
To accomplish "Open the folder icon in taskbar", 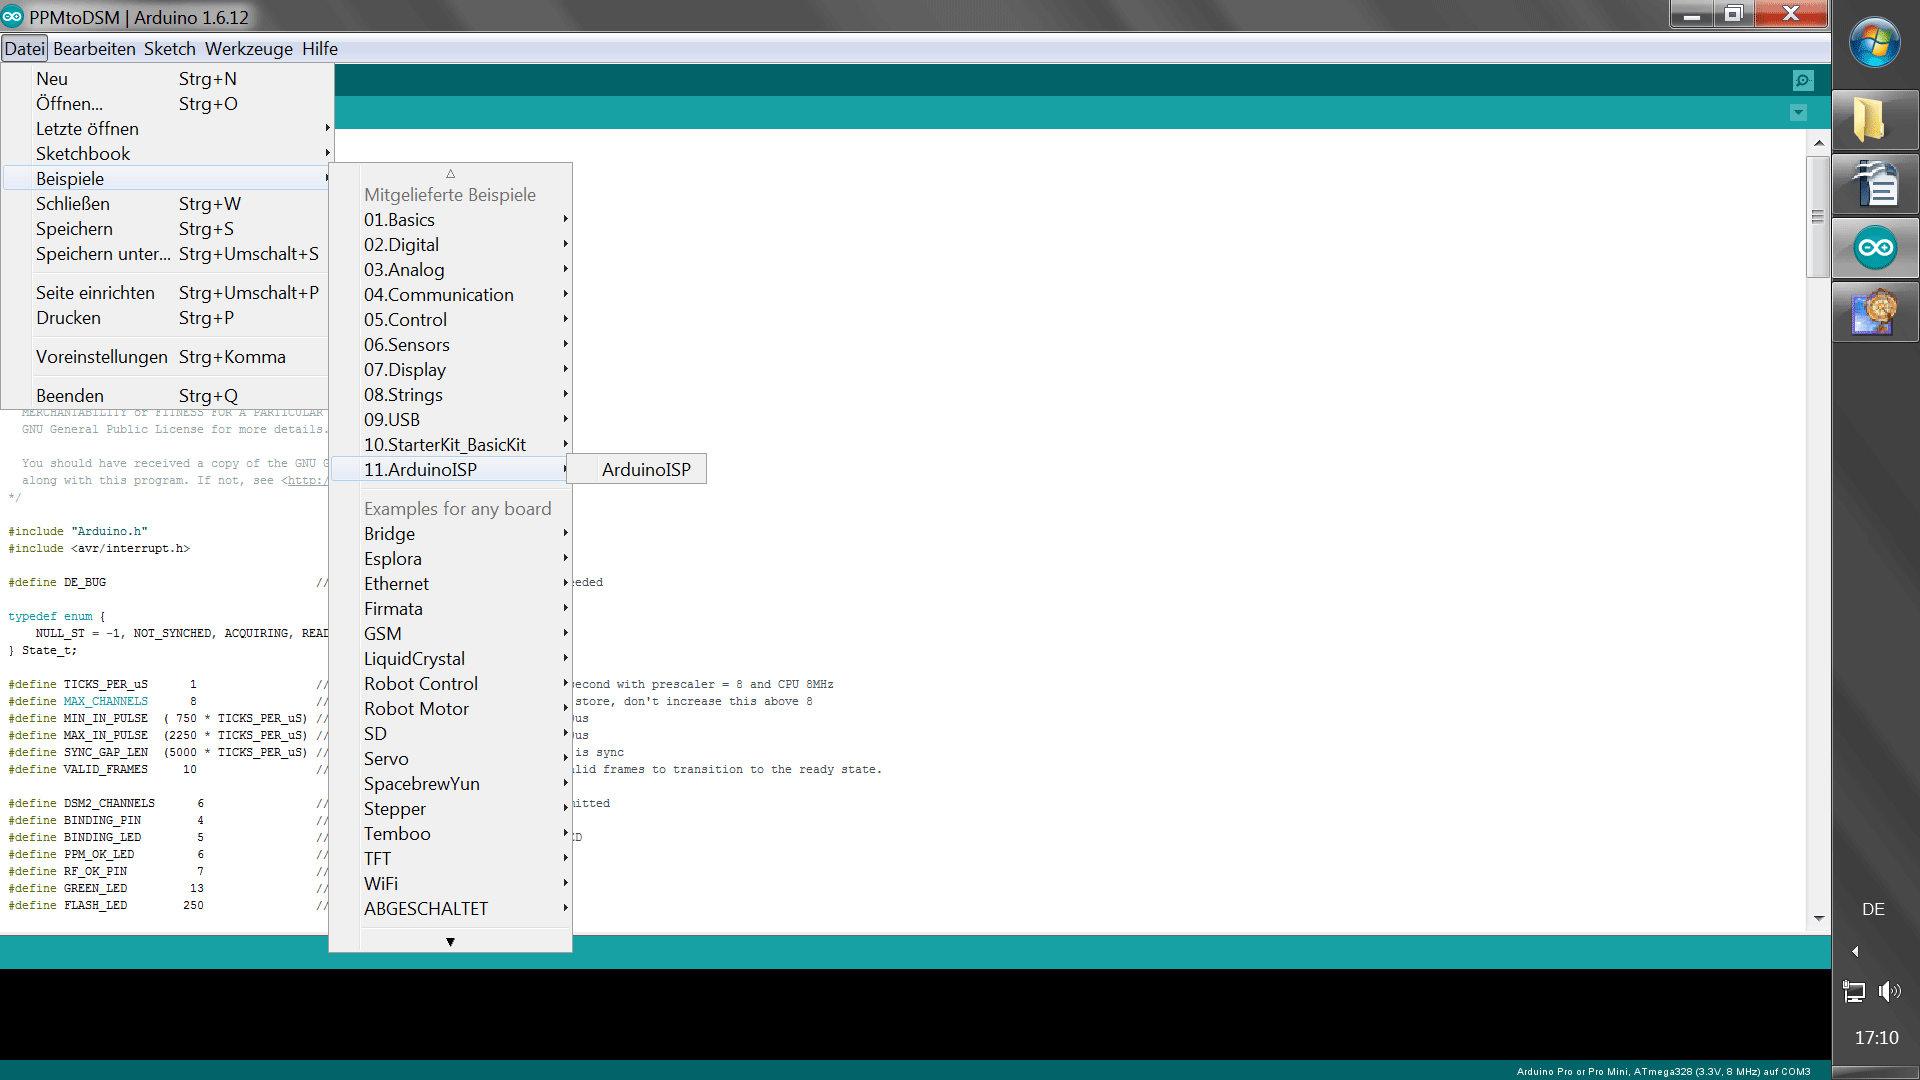I will [1875, 121].
